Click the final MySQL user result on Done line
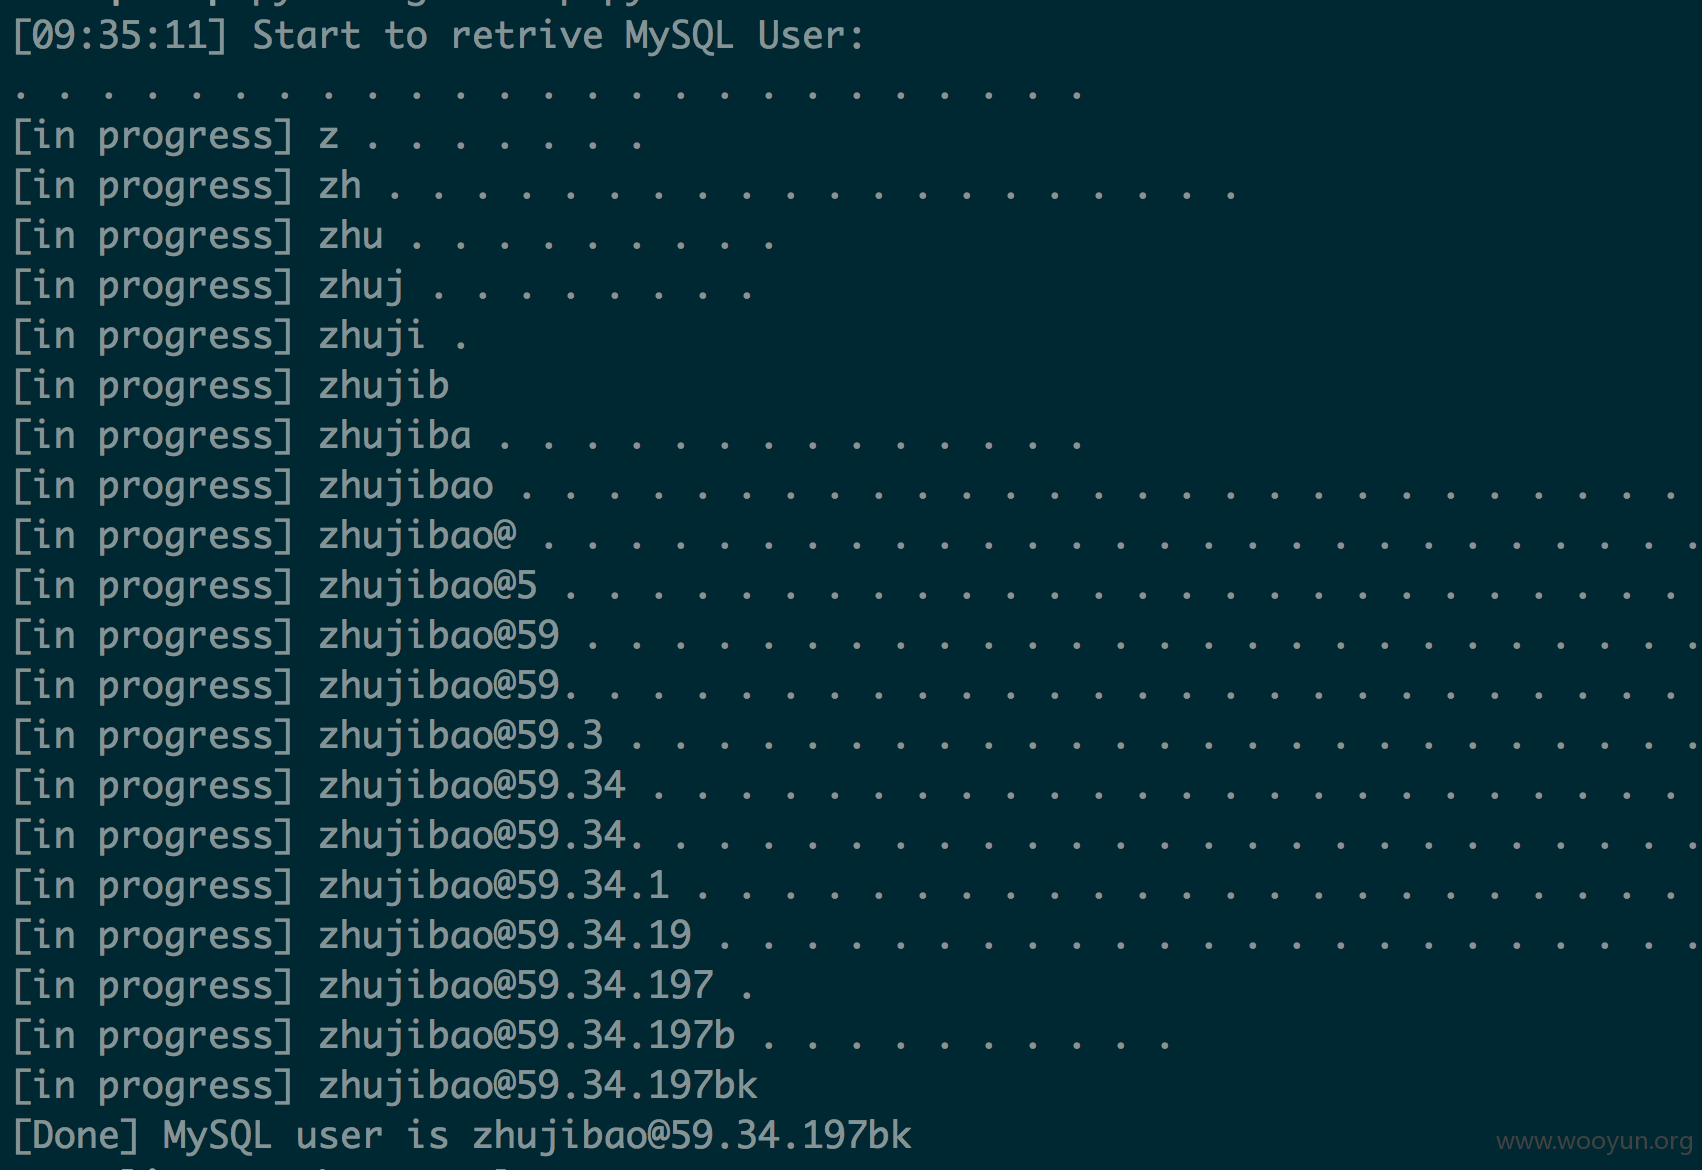The width and height of the screenshot is (1702, 1170). (x=692, y=1138)
